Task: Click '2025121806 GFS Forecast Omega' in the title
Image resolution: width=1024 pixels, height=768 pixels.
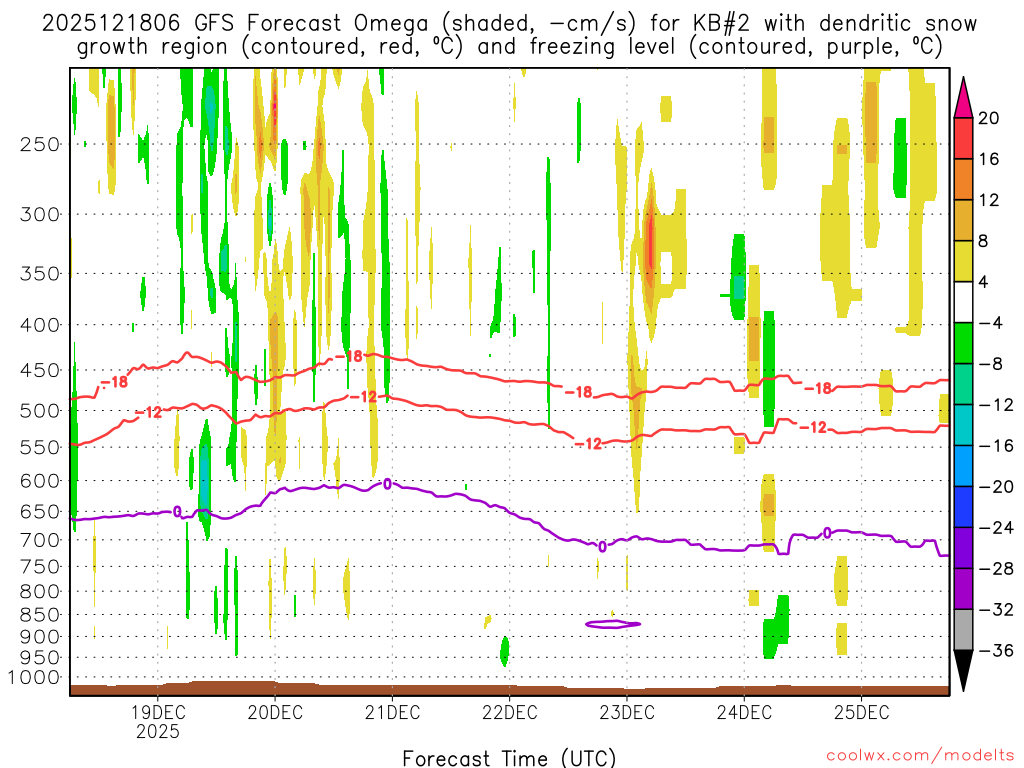Action: 236,24
